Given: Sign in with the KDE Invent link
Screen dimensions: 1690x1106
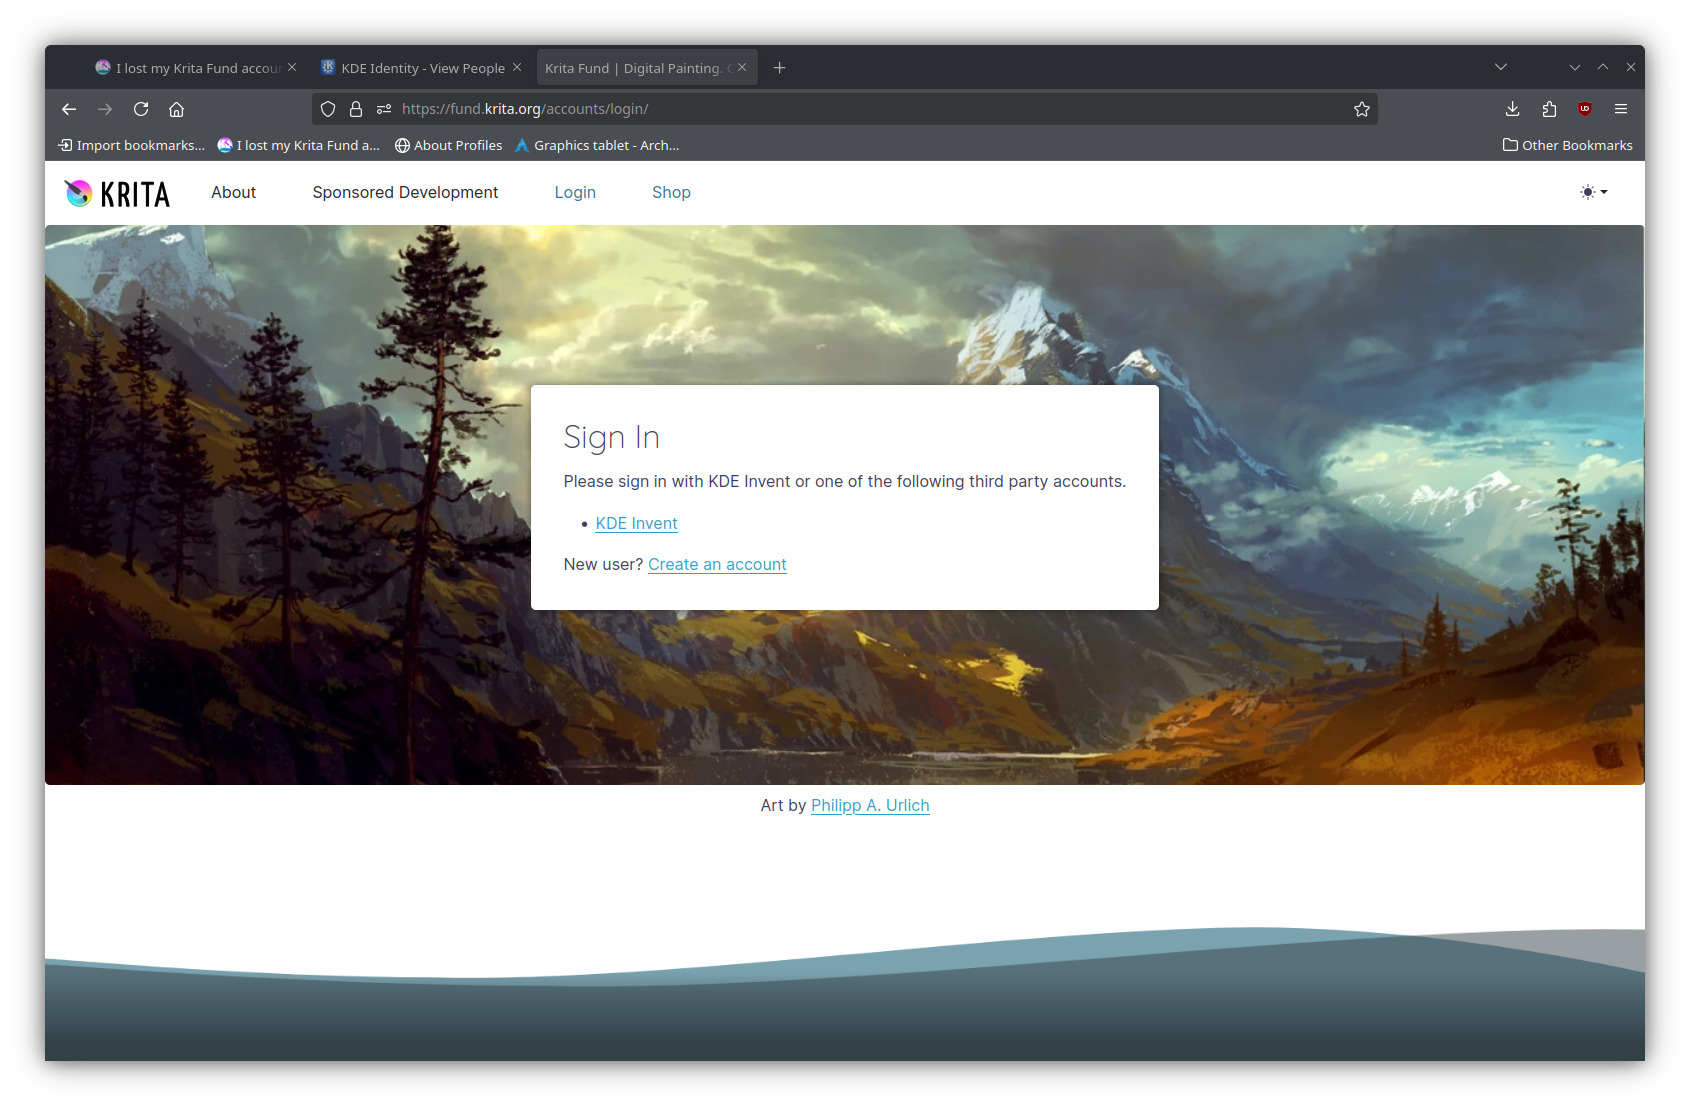Looking at the screenshot, I should click(x=636, y=523).
